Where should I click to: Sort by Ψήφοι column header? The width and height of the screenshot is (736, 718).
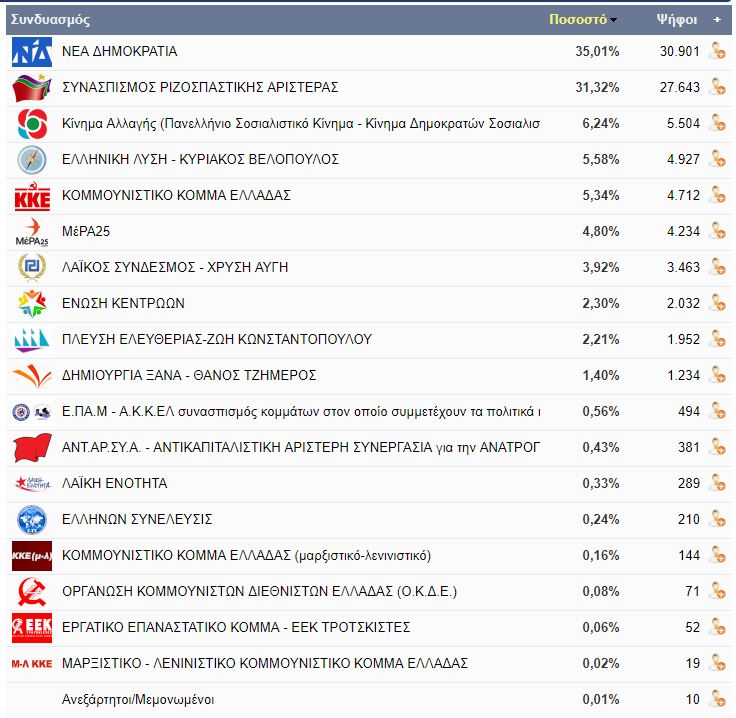click(x=676, y=19)
